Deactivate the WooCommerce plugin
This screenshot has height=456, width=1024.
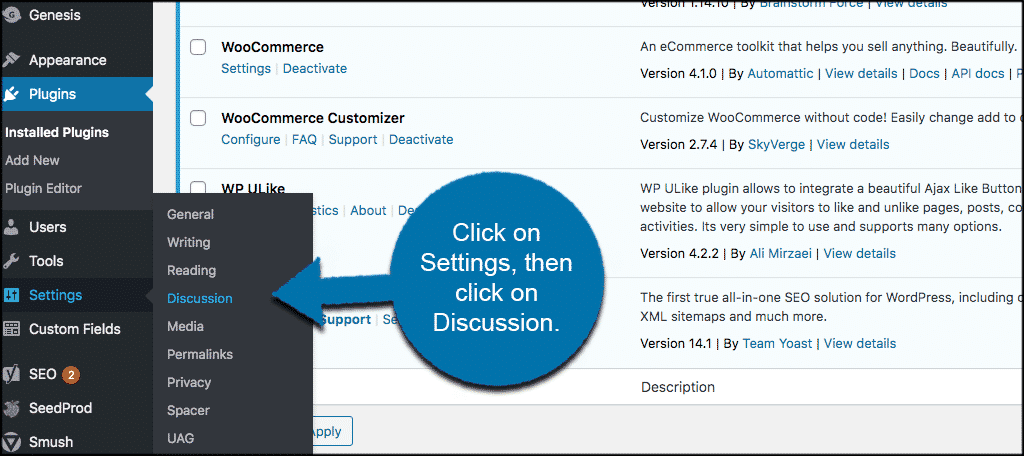pyautogui.click(x=315, y=69)
